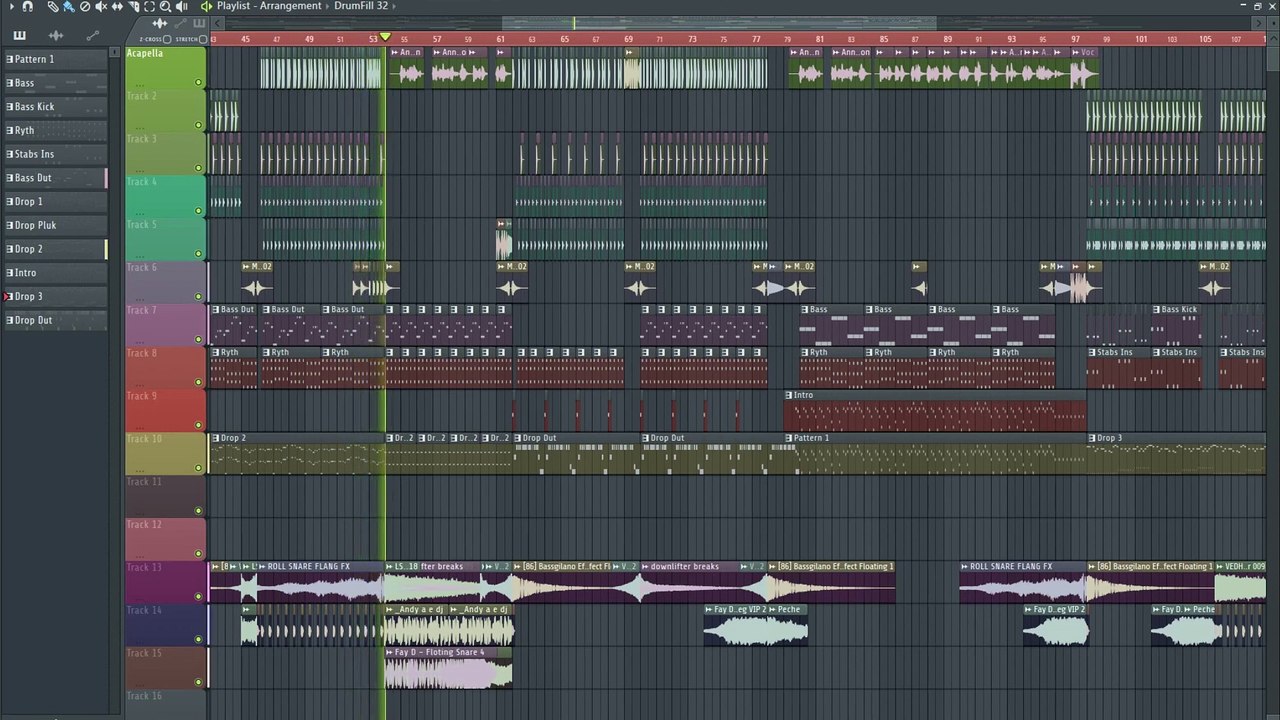Select the Playback speaker tool
This screenshot has width=1280, height=720.
pos(181,6)
